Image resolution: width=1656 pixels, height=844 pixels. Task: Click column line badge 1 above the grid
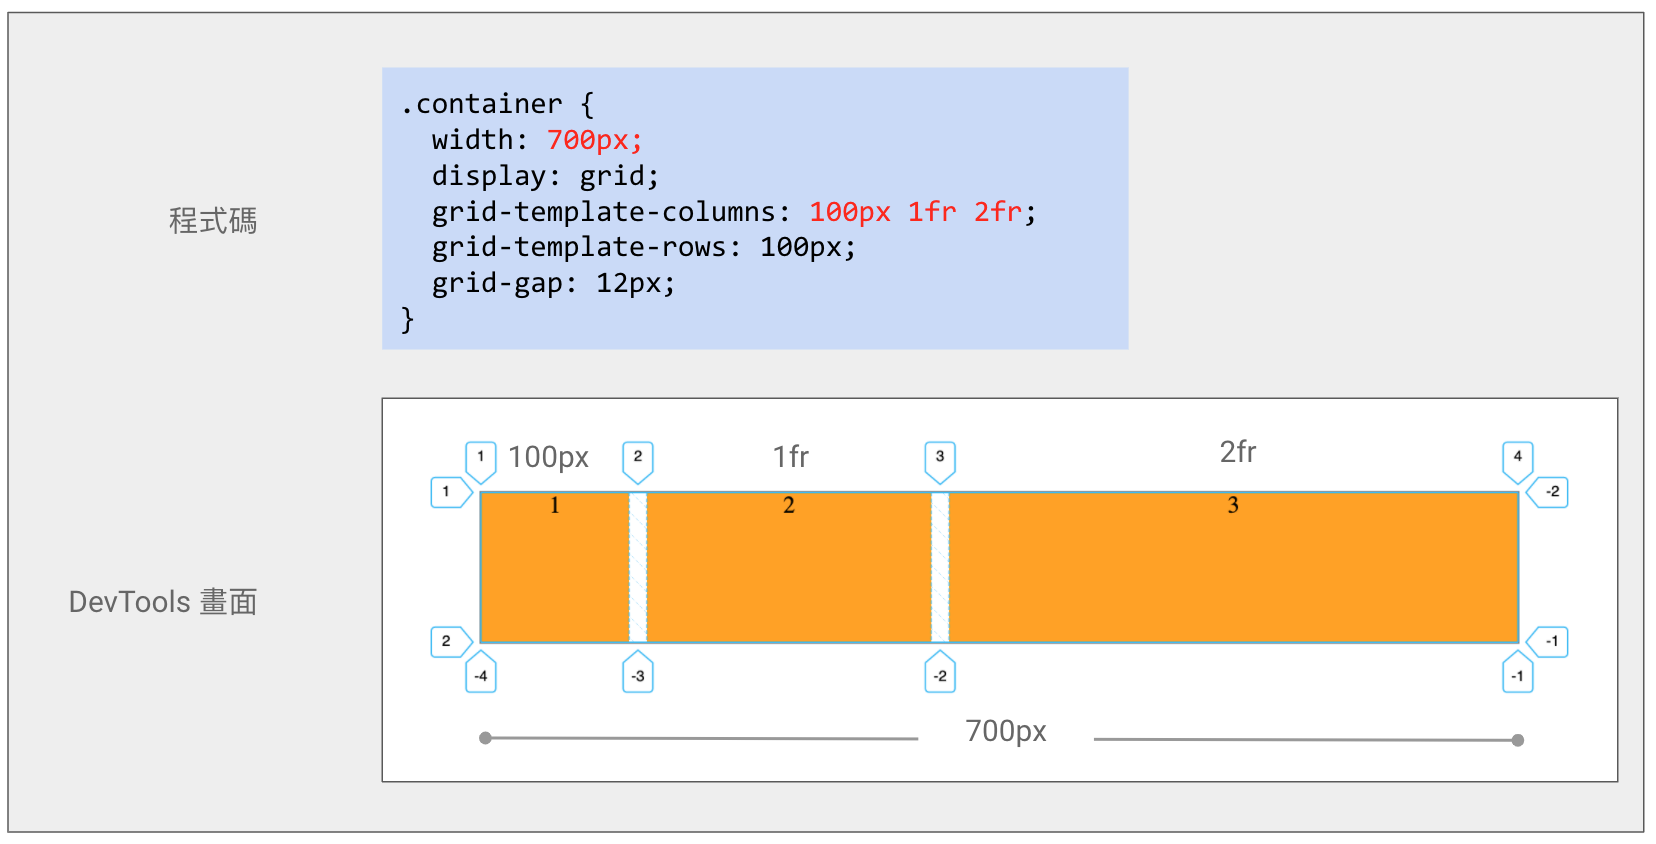pyautogui.click(x=481, y=458)
